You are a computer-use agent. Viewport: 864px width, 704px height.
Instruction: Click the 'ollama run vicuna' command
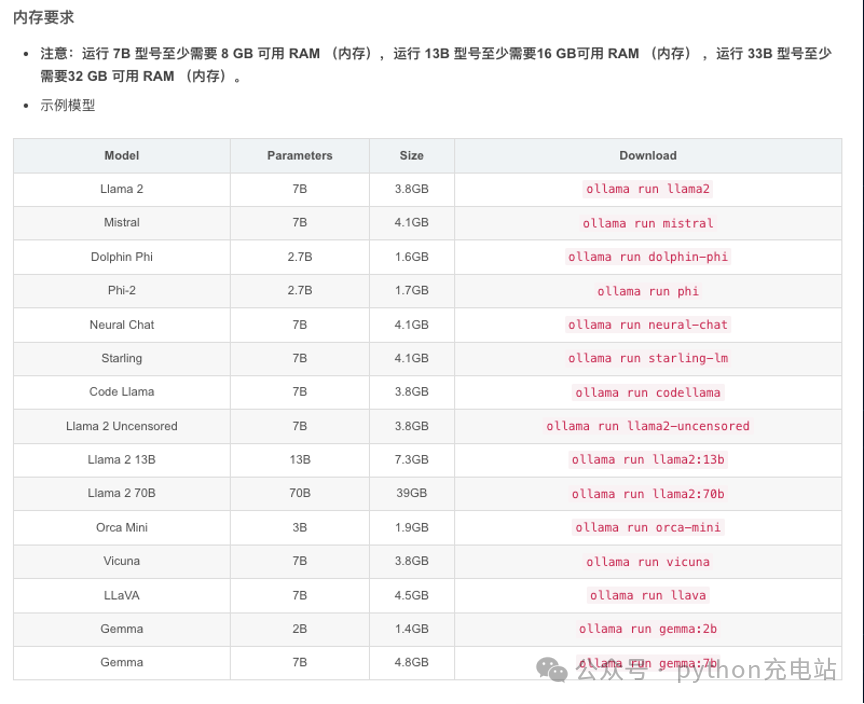(647, 561)
